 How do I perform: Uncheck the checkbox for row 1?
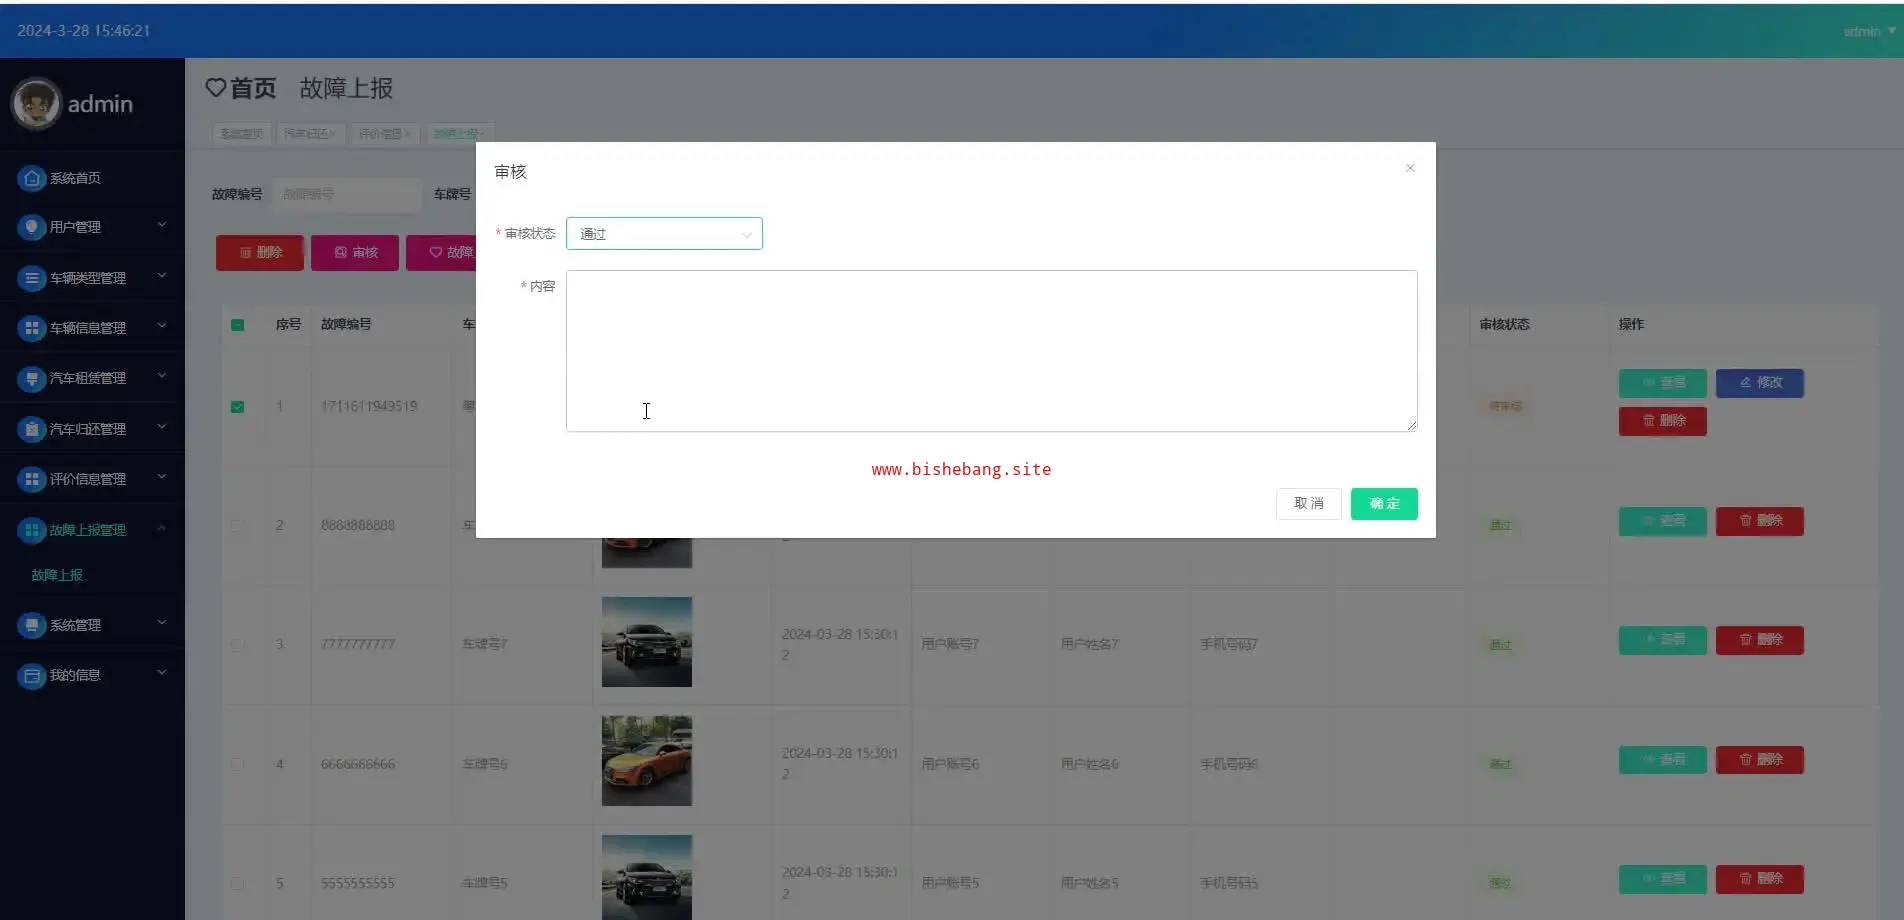point(238,407)
